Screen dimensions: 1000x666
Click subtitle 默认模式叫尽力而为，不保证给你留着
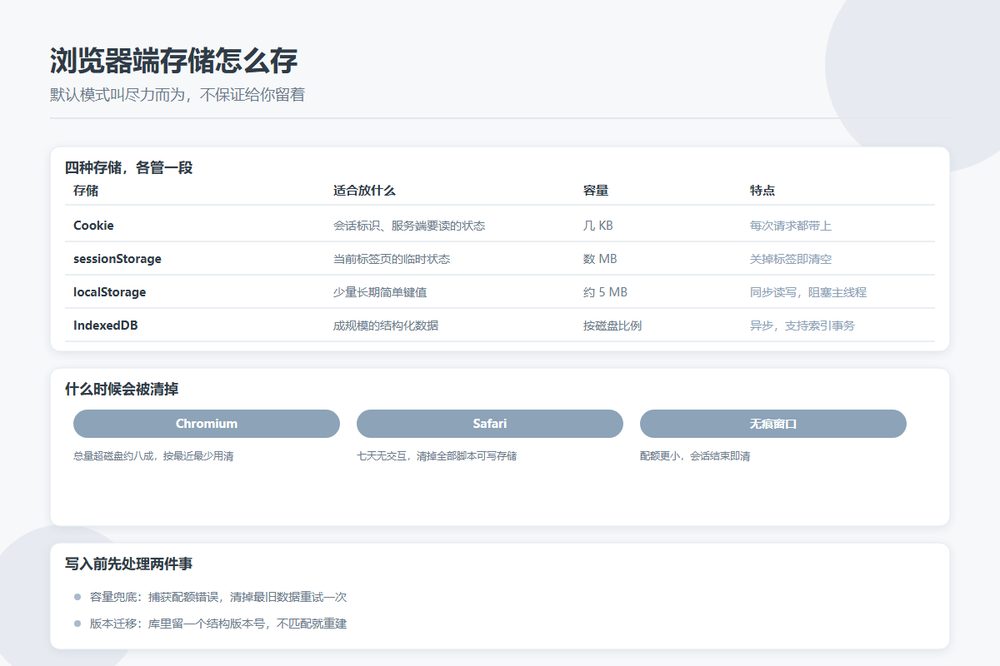pyautogui.click(x=177, y=94)
